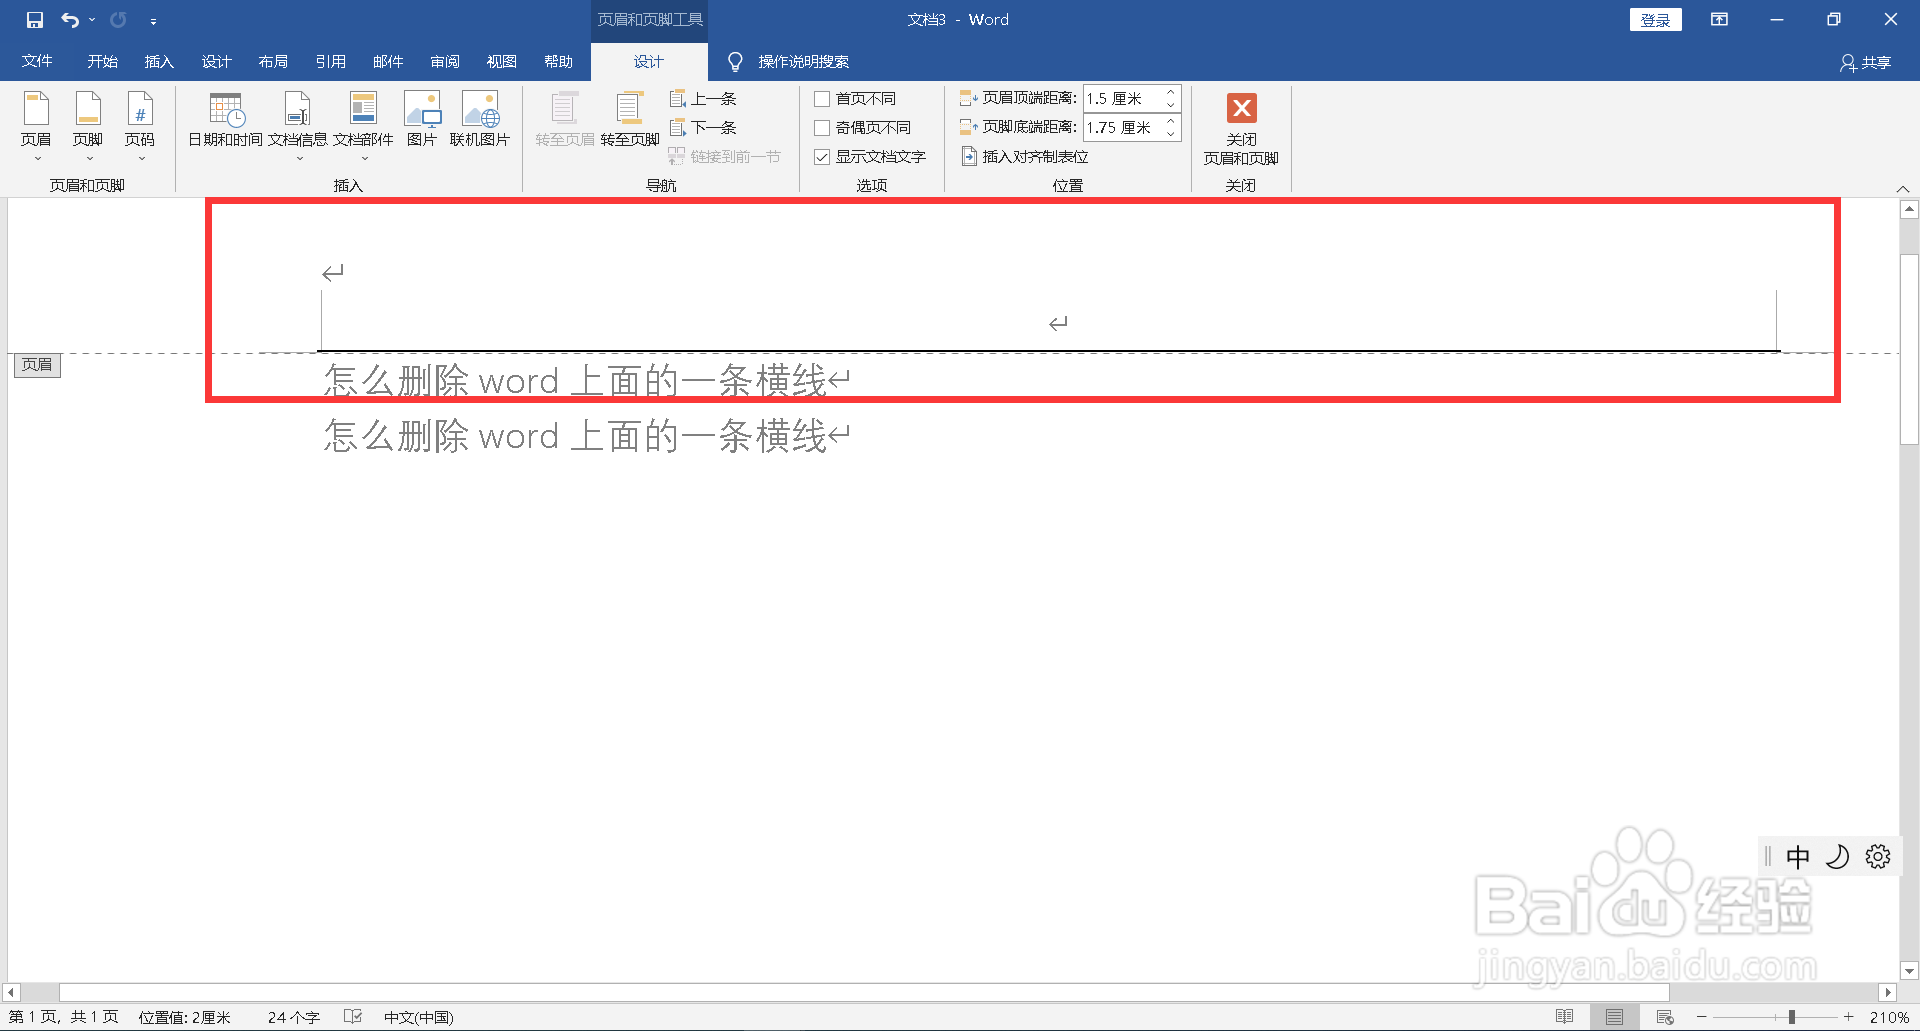Insert a picture into the header
This screenshot has height=1031, width=1920.
click(x=422, y=118)
